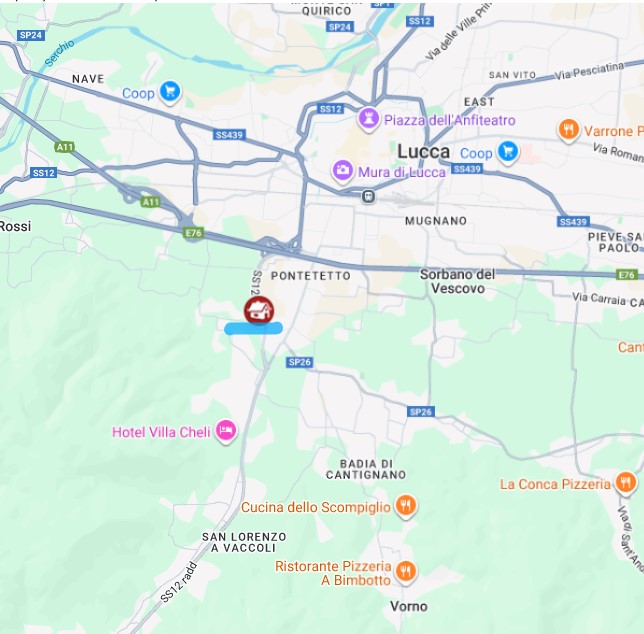Click the Lucca train station icon
The width and height of the screenshot is (644, 634).
click(368, 196)
